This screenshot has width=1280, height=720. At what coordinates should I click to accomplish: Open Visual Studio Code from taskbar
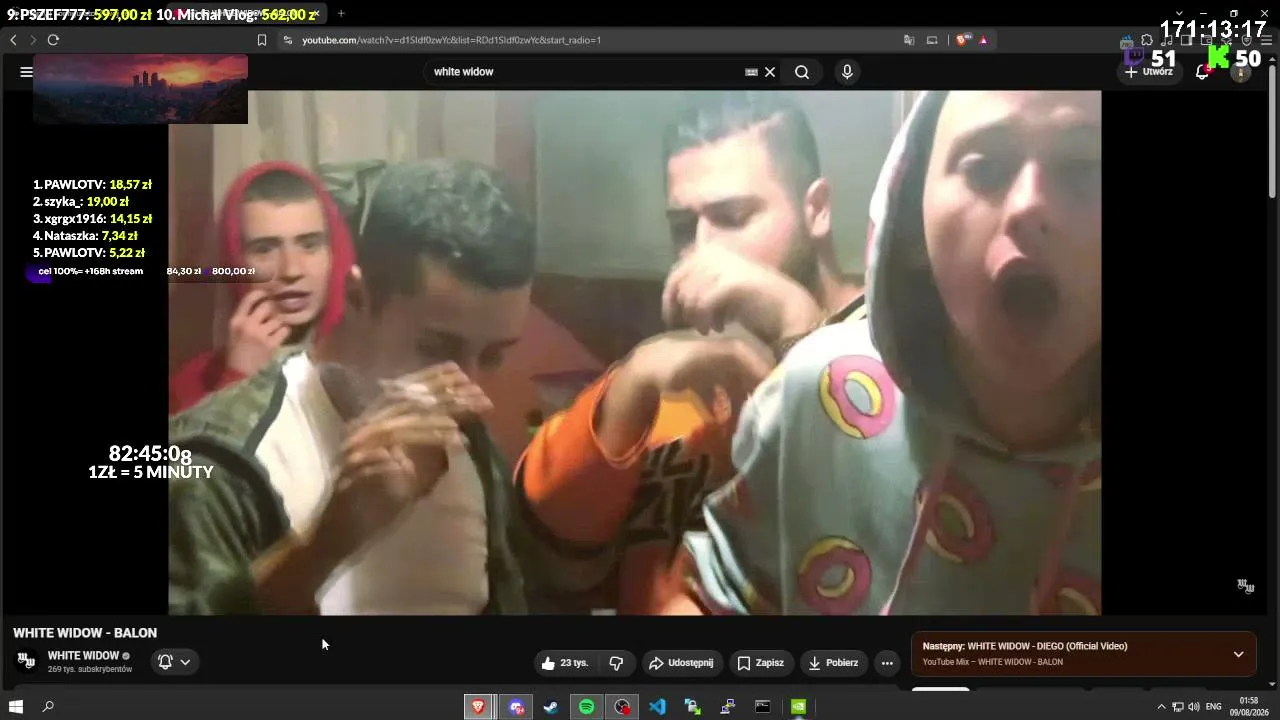657,707
